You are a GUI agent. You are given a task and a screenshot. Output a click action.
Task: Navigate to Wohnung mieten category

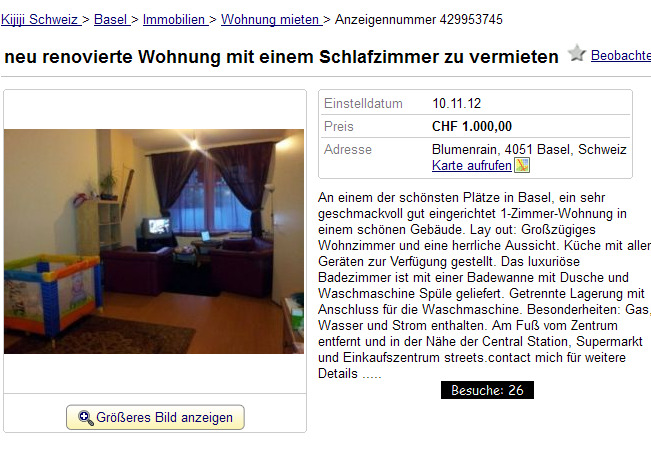coord(272,20)
